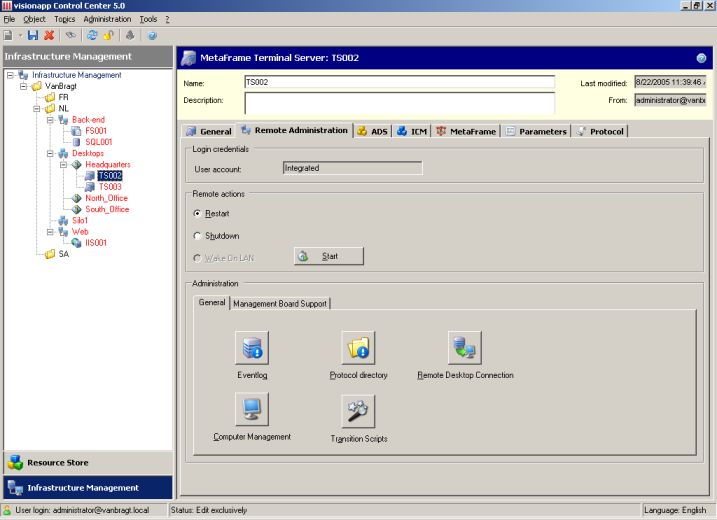Viewport: 717px width, 520px height.
Task: Collapse the Headquarters tree node
Action: pos(63,165)
